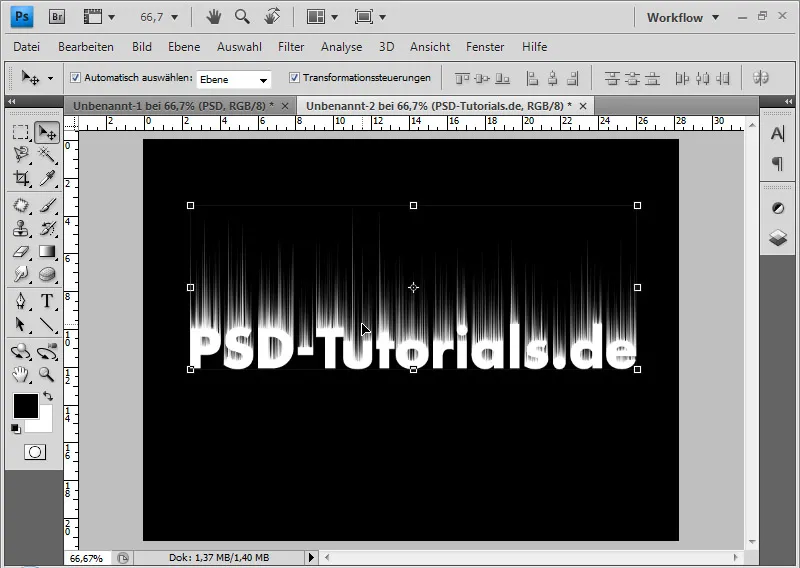Screen dimensions: 800x568
Task: Click the zoom percentage field 66,67%
Action: [x=87, y=558]
